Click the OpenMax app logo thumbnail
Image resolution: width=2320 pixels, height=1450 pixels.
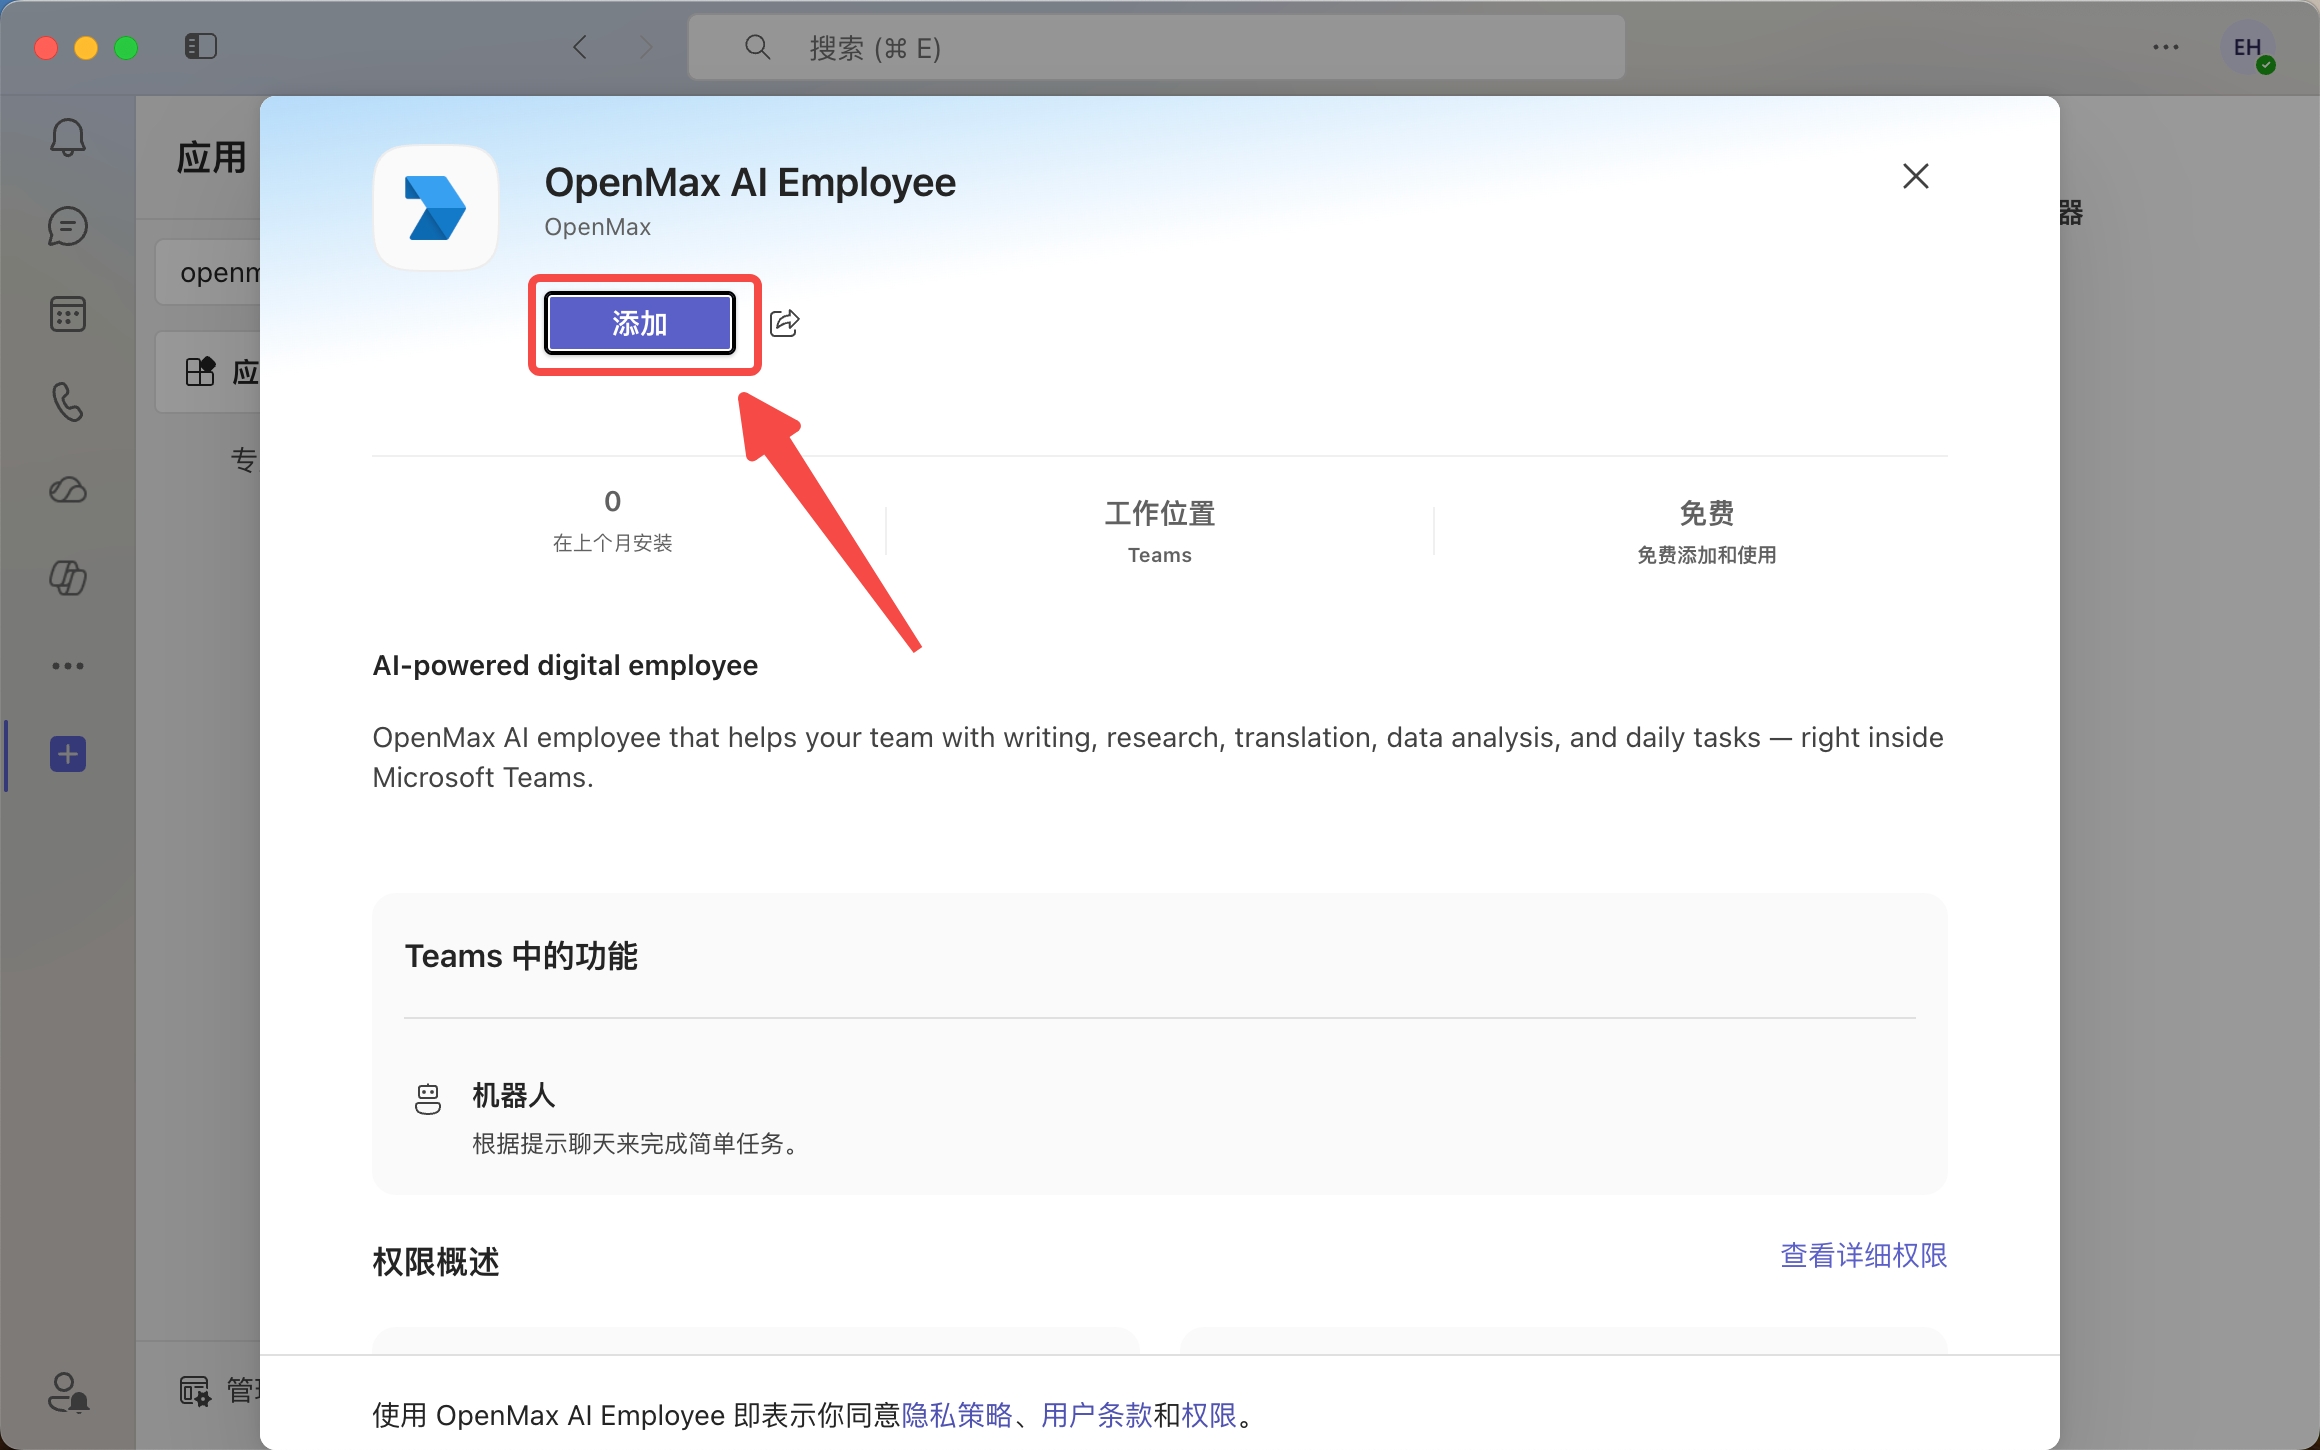point(436,208)
